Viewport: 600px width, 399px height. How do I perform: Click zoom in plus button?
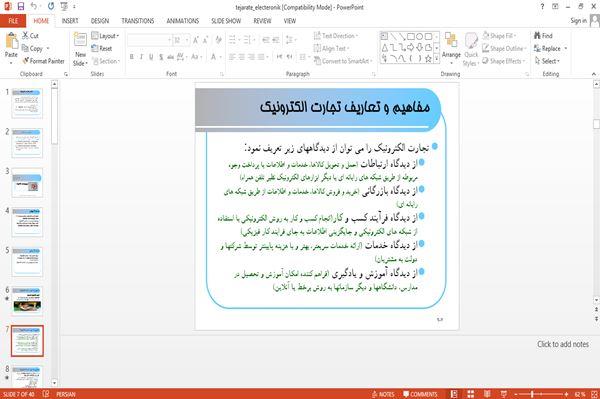(566, 394)
